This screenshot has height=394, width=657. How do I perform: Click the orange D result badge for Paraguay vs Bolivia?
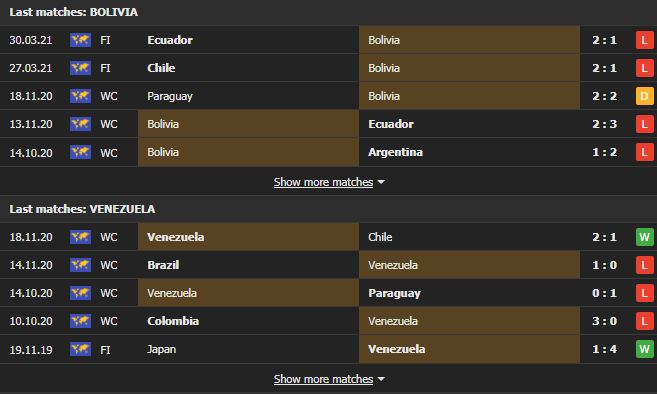point(644,96)
